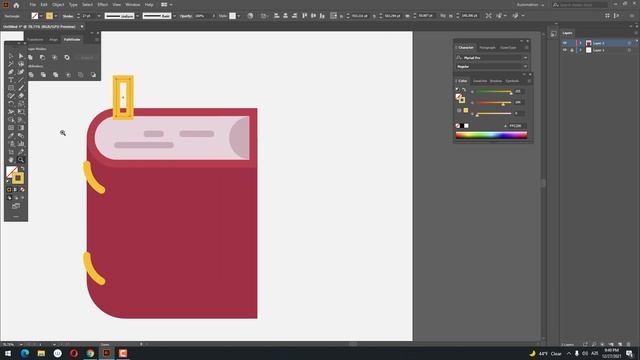The height and width of the screenshot is (360, 640).
Task: Adjust the bottom color slider in Color panel
Action: pos(493,113)
